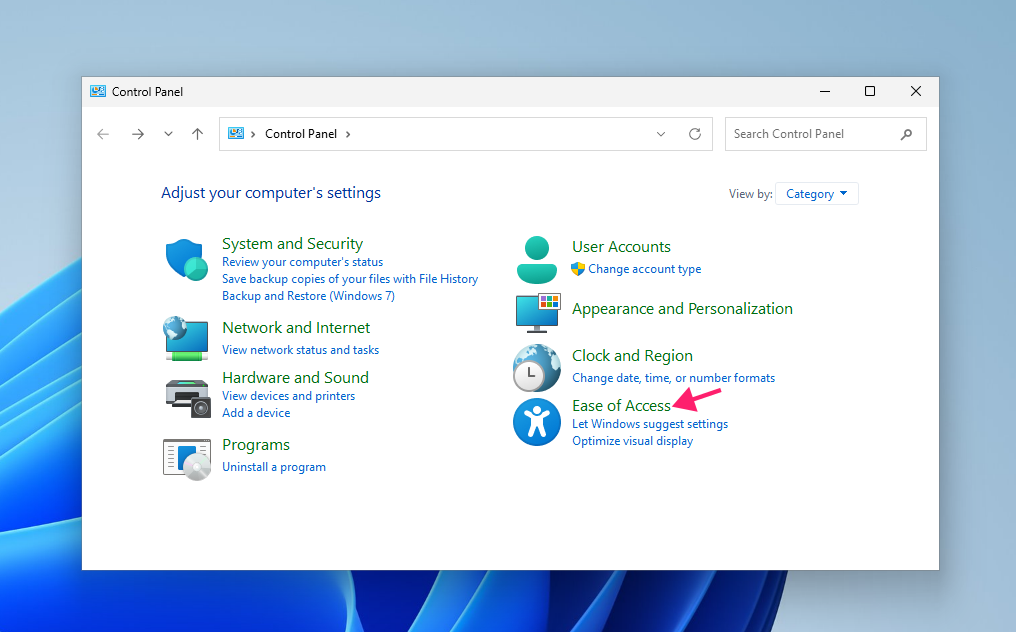Maximize the Control Panel window
1016x632 pixels.
(870, 91)
